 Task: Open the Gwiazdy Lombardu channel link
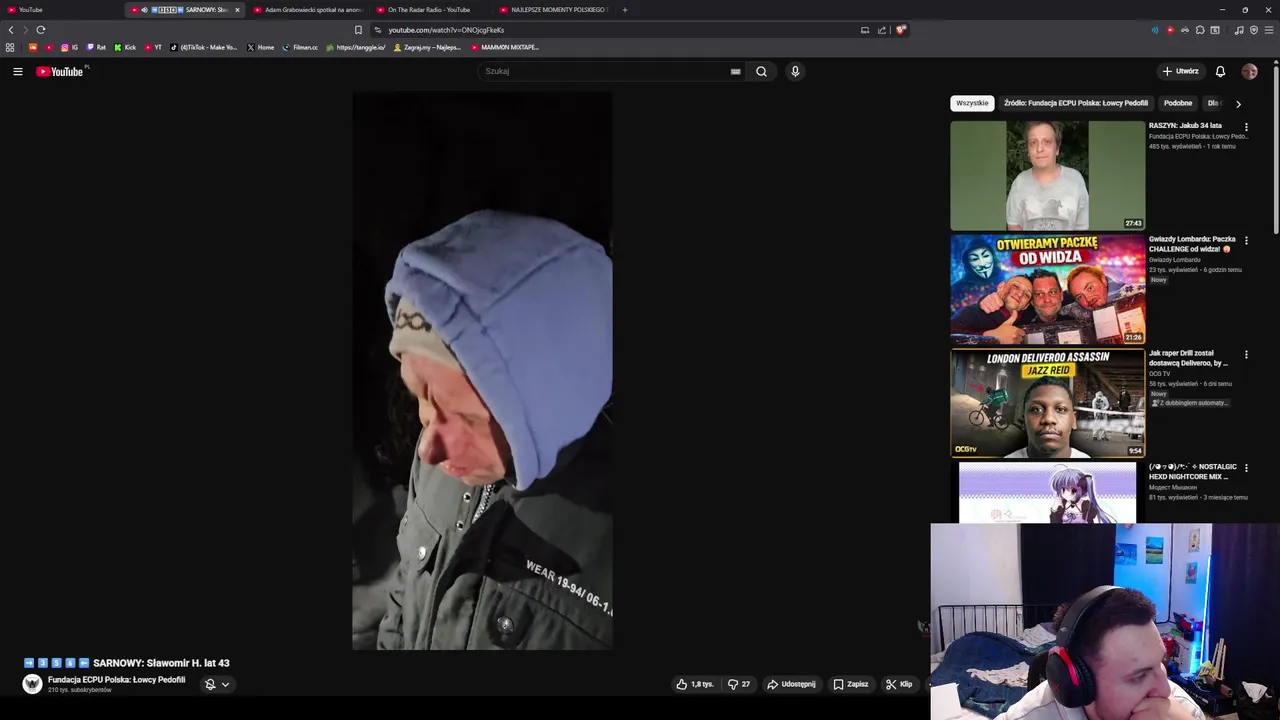point(1174,260)
